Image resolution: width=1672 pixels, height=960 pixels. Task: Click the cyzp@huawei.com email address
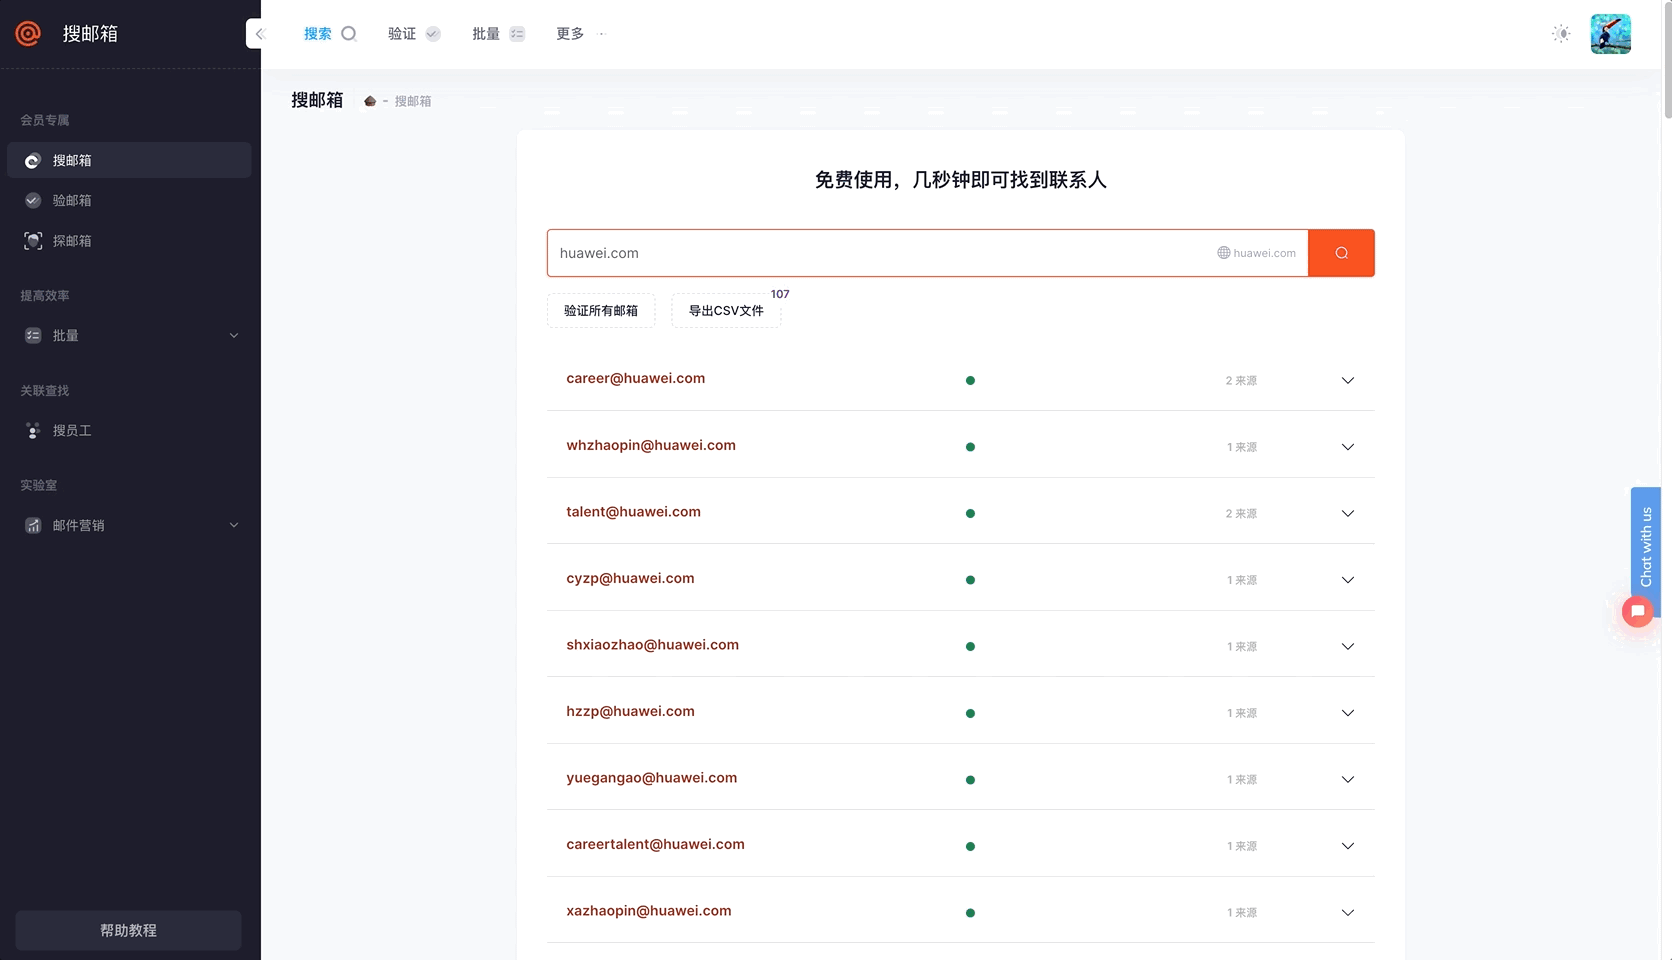coord(630,578)
